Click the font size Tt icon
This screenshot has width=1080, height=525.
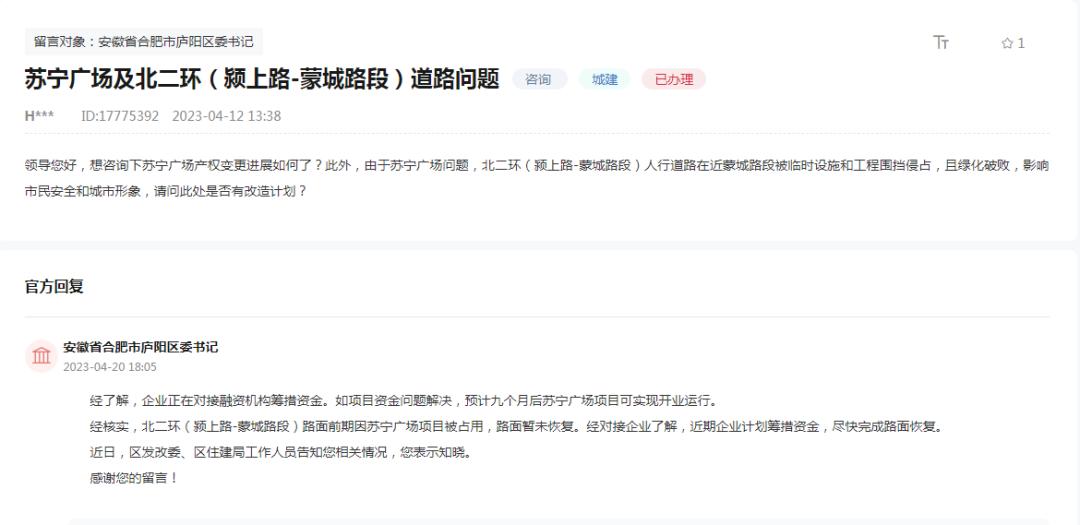[x=941, y=43]
